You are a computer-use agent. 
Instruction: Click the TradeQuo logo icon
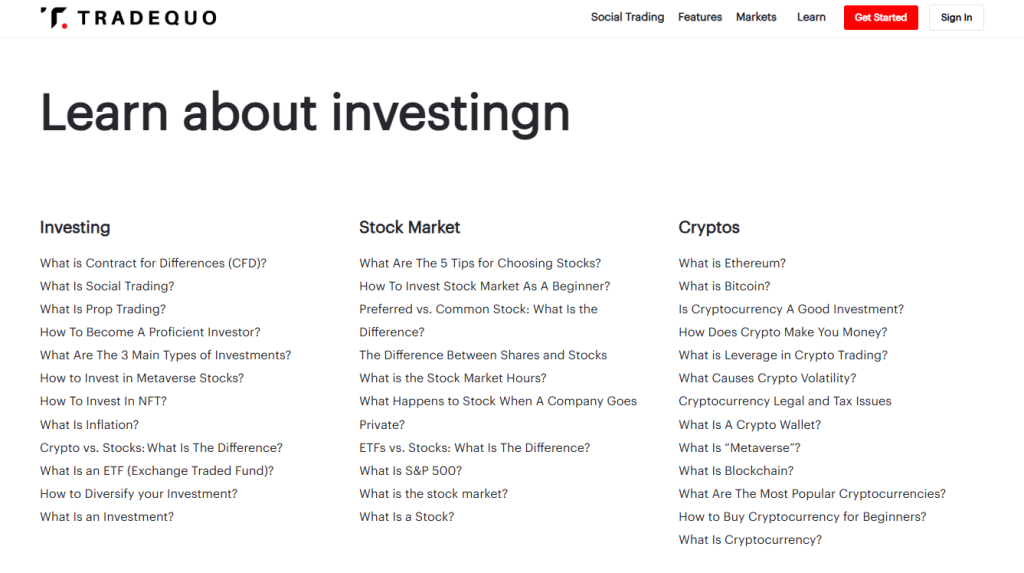pyautogui.click(x=54, y=17)
